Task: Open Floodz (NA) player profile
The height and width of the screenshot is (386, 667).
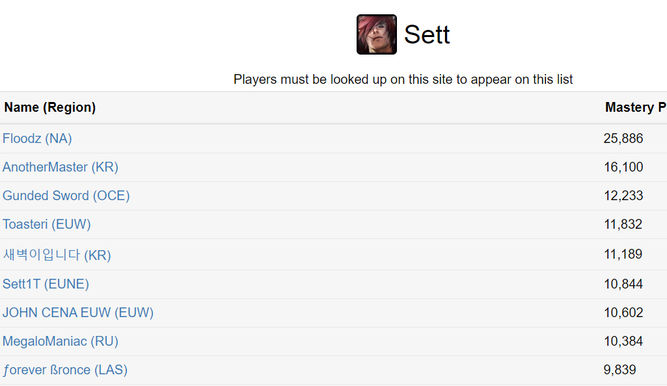Action: (x=37, y=138)
